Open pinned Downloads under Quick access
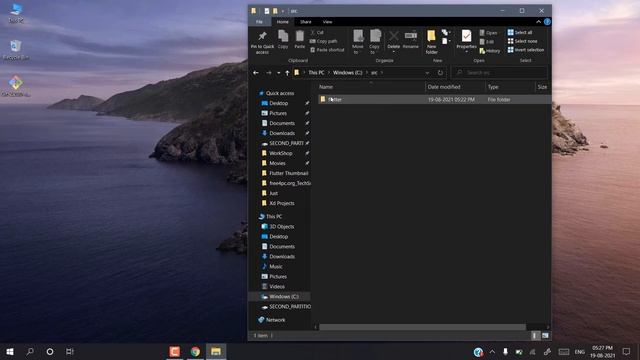 click(282, 133)
